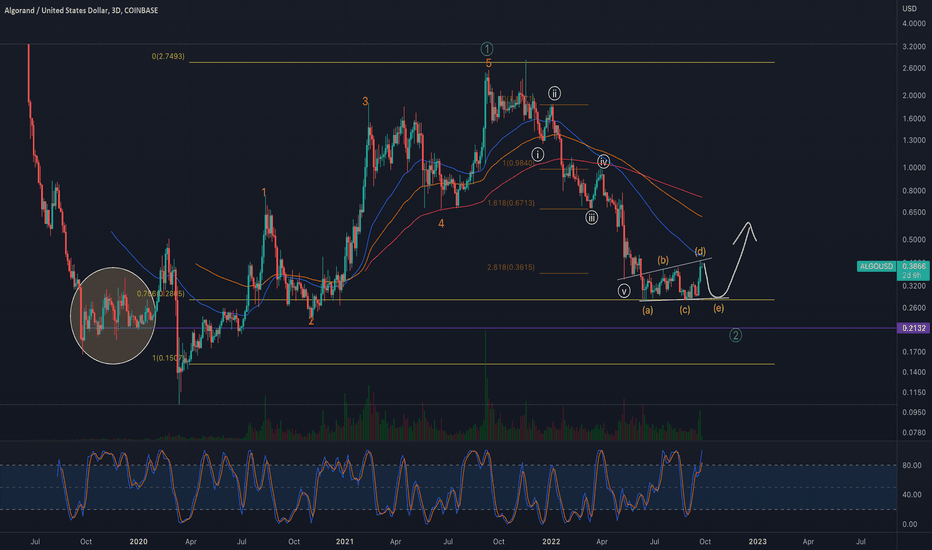Click the 0.0780 price axis label

pyautogui.click(x=914, y=433)
